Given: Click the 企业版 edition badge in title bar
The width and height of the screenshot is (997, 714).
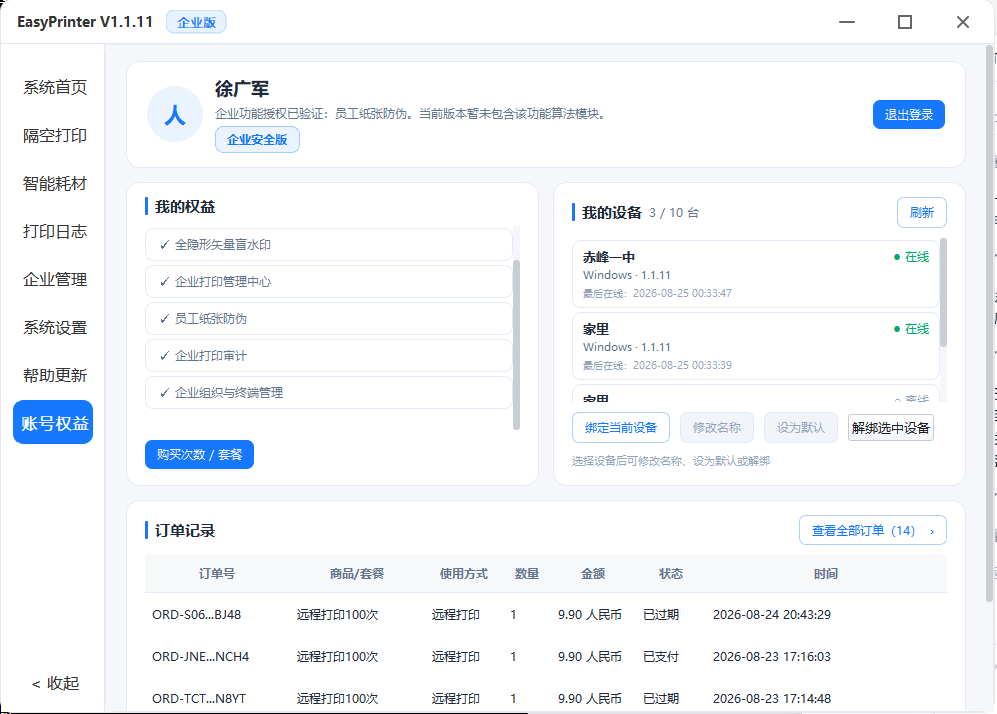Looking at the screenshot, I should (196, 22).
